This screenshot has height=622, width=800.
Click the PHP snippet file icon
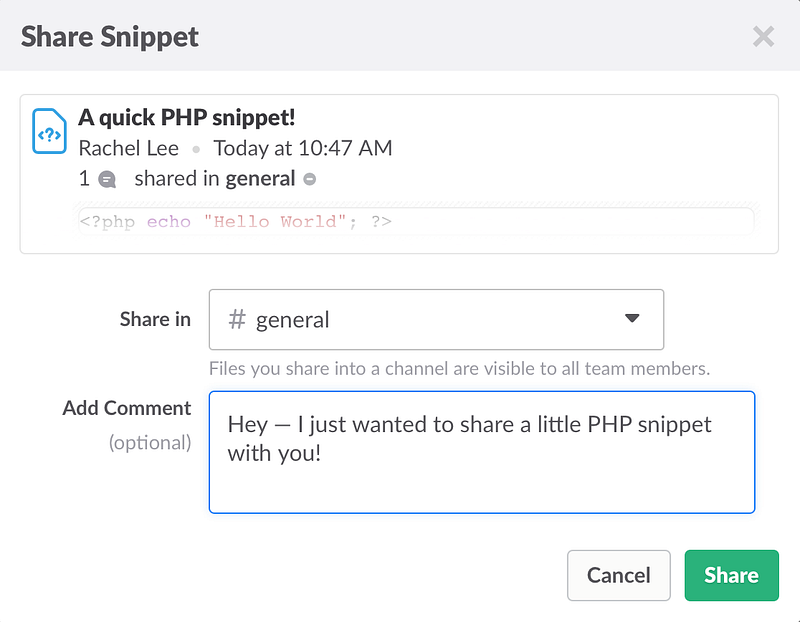[49, 131]
